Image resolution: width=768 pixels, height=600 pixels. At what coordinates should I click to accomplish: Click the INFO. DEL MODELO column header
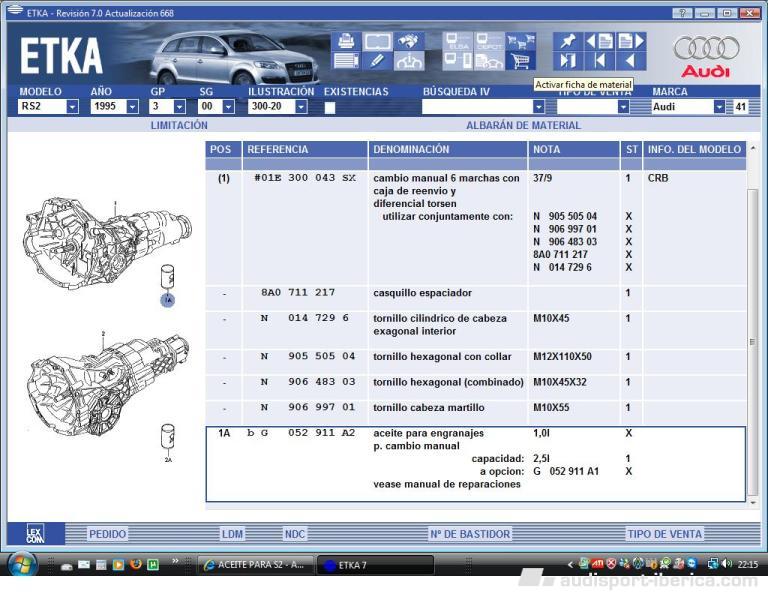click(x=694, y=149)
